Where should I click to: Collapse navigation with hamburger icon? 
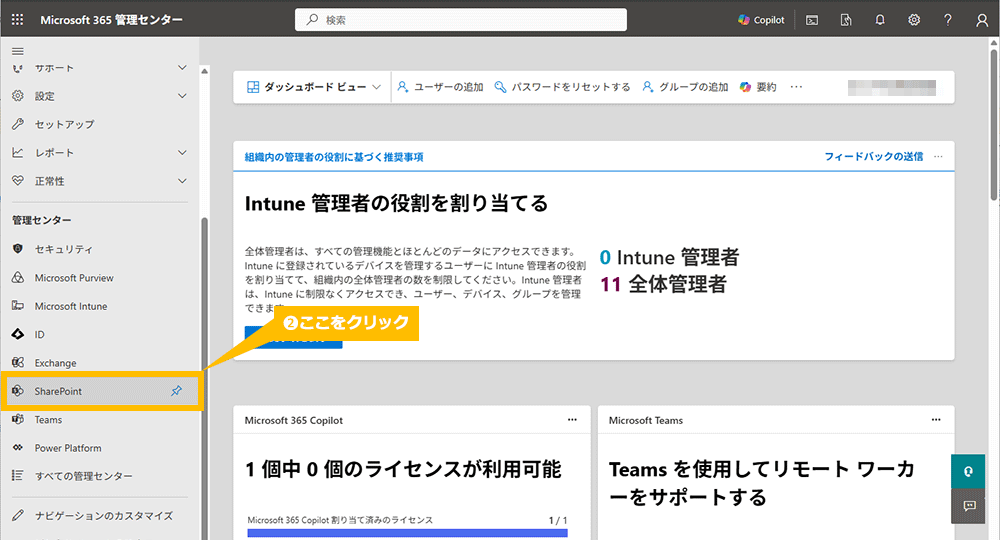pos(18,51)
